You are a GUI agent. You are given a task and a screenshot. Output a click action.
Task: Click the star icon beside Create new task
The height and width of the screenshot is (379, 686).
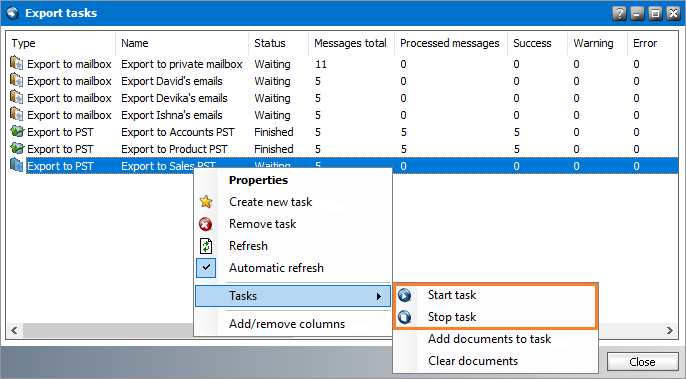click(x=206, y=202)
